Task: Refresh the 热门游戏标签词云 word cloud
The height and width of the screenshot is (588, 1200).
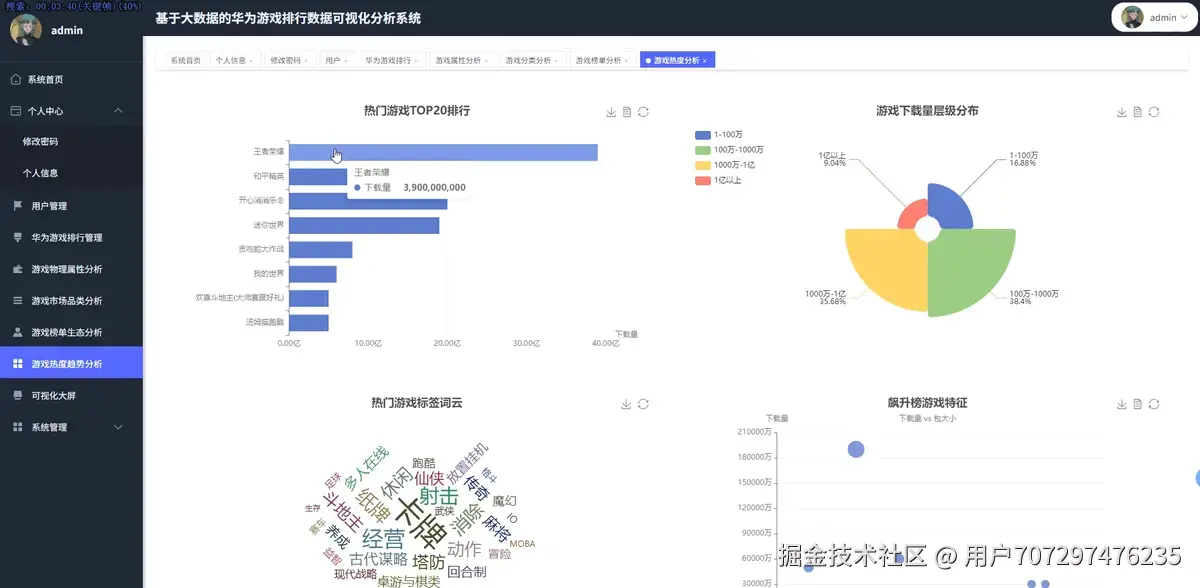Action: (x=643, y=404)
